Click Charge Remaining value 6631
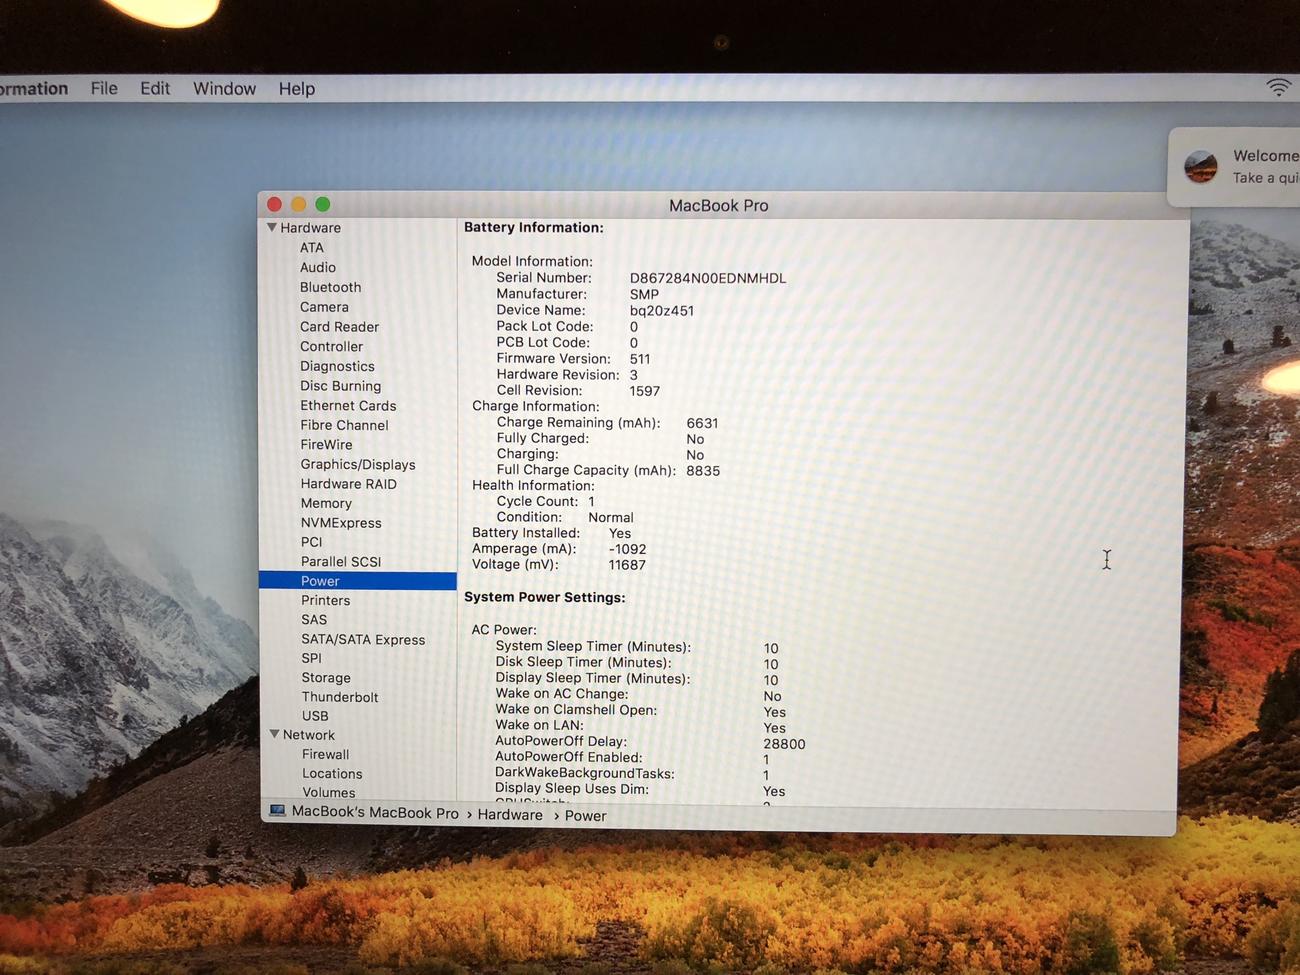This screenshot has height=975, width=1300. (703, 423)
